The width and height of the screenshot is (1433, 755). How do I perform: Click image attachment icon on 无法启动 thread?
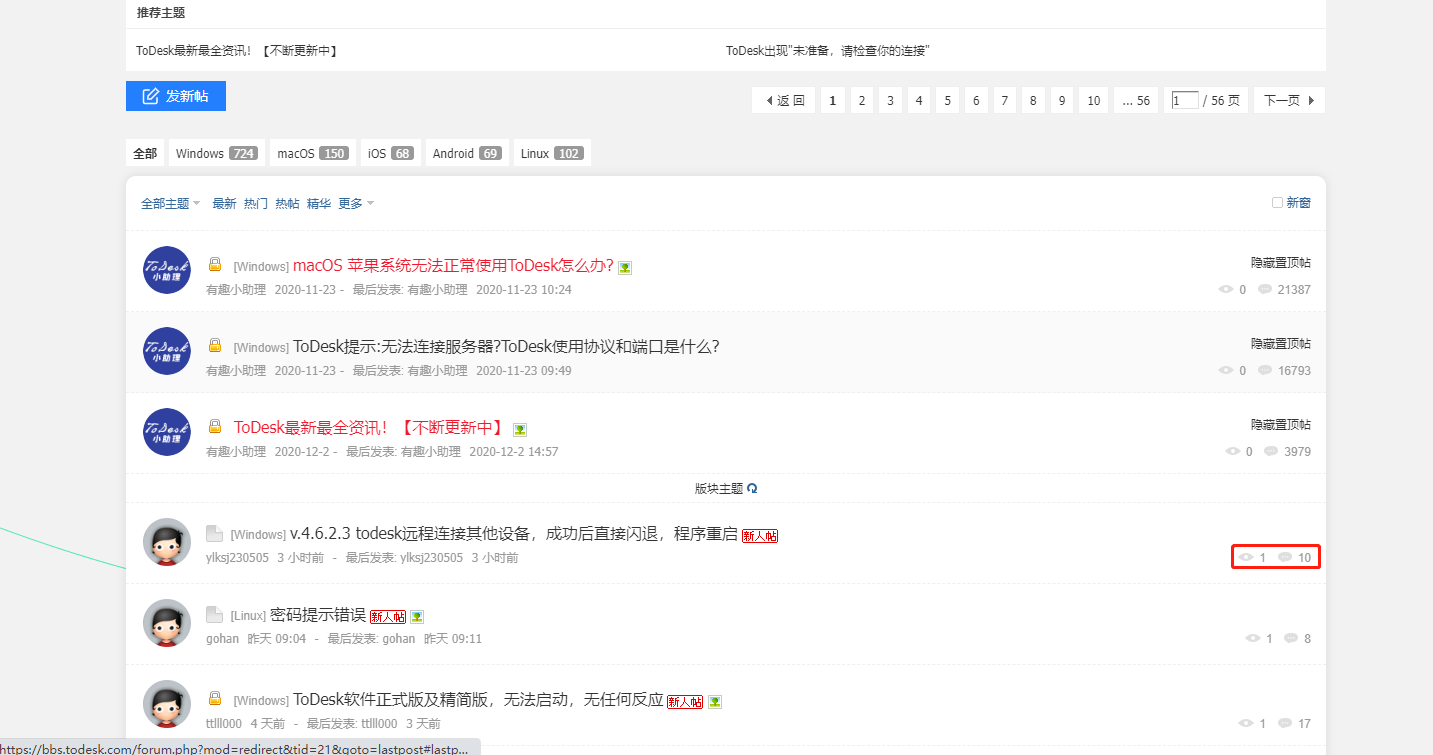click(x=715, y=702)
